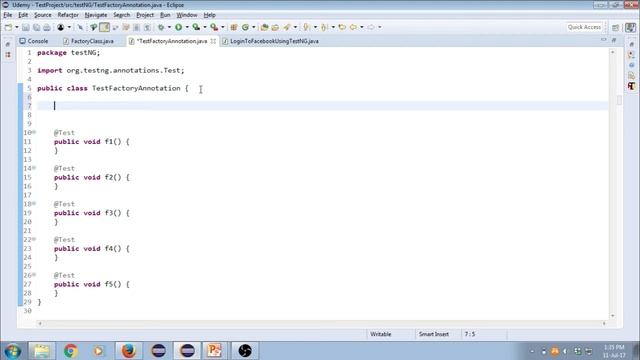Open the Project menu
Screen dimensions: 640x360
tap(145, 15)
